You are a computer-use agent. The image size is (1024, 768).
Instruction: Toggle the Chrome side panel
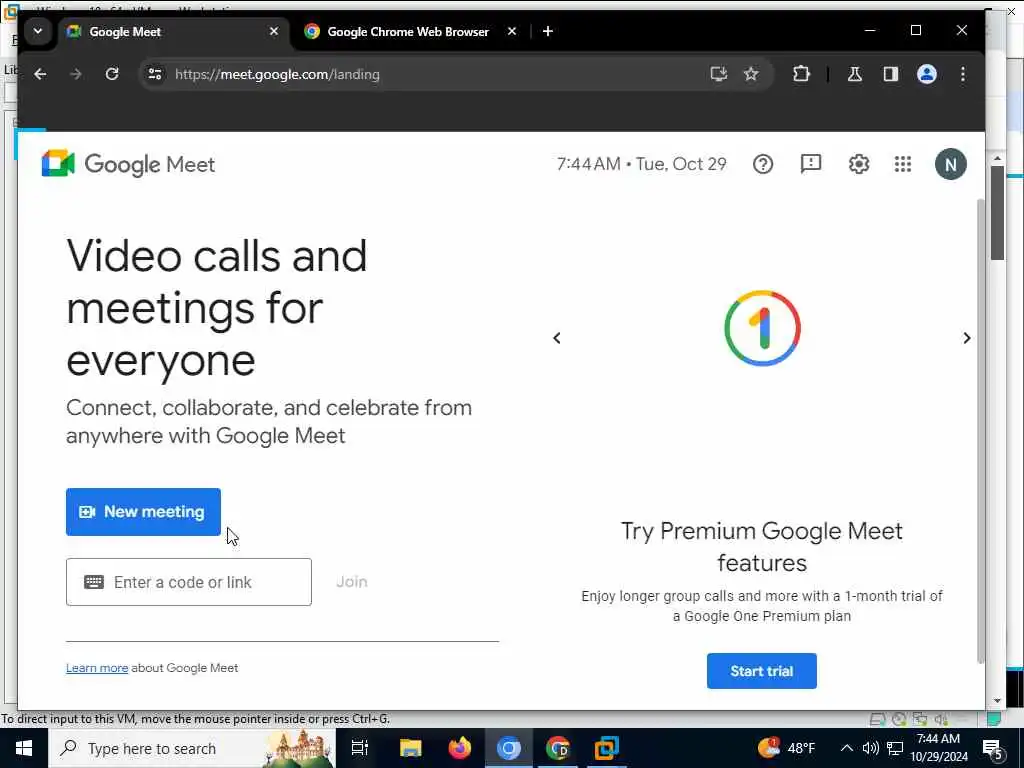point(891,74)
